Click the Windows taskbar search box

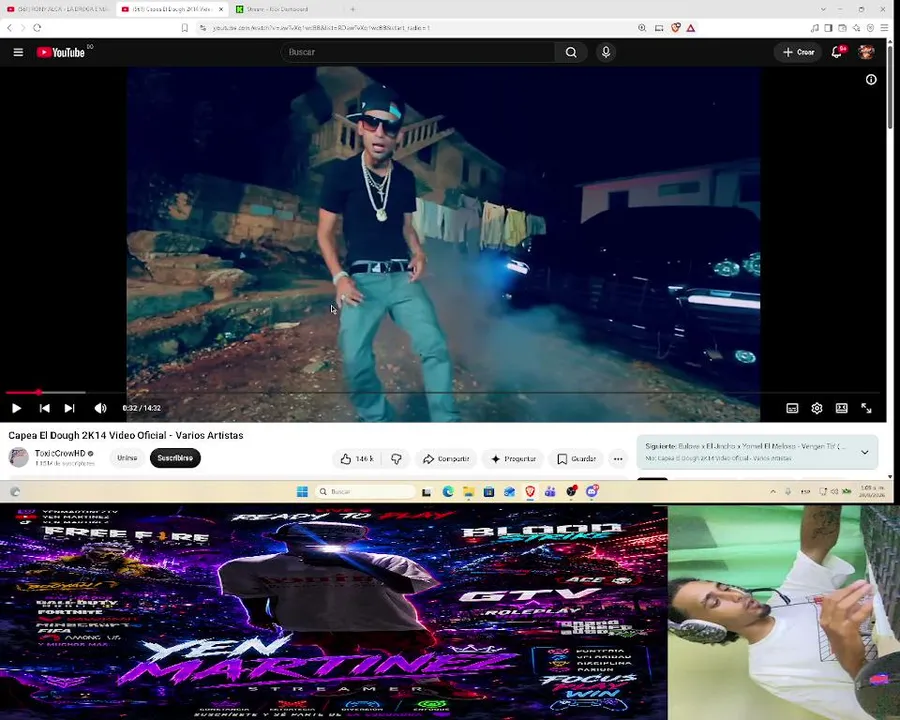click(366, 491)
